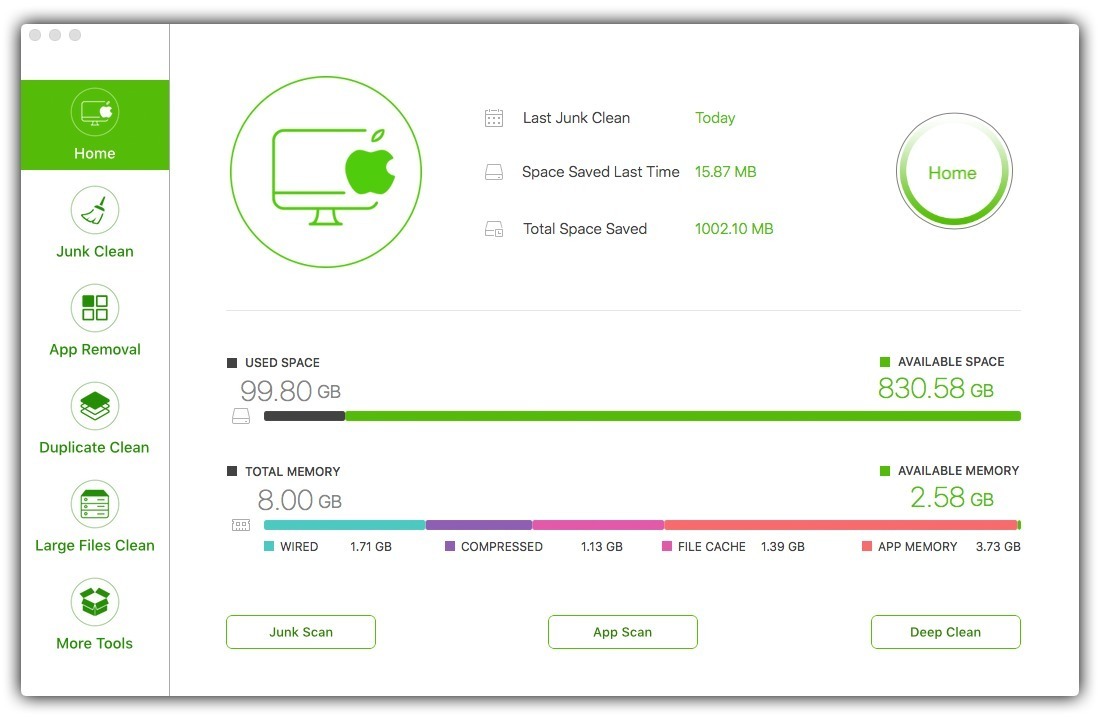Click the 99.80 GB used space value
Screen dimensions: 1100x720
pos(290,391)
